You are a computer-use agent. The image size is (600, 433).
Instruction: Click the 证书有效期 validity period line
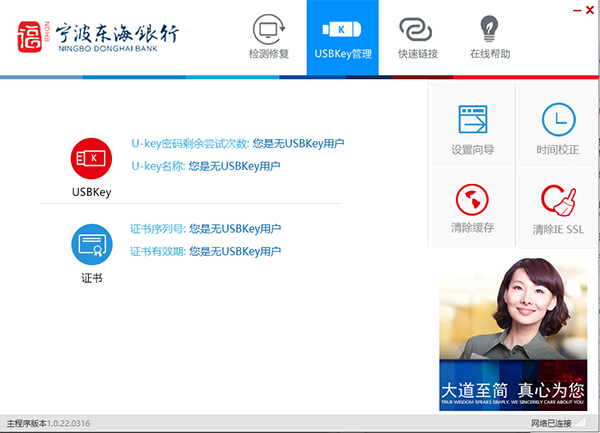[205, 251]
